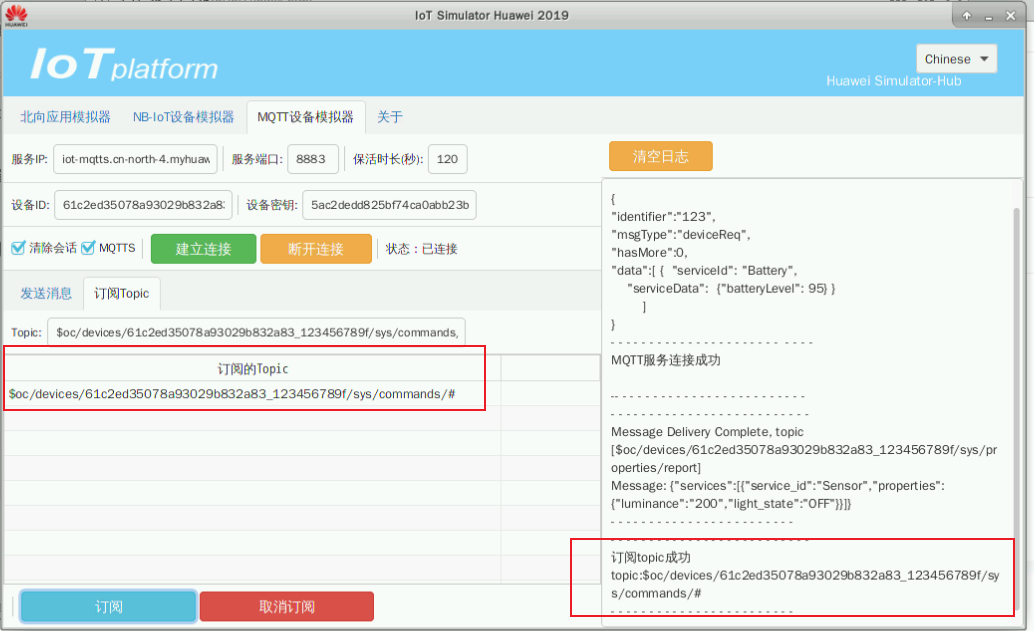Select the subscribed topic row ending commands/#
1034x631 pixels.
(x=253, y=394)
